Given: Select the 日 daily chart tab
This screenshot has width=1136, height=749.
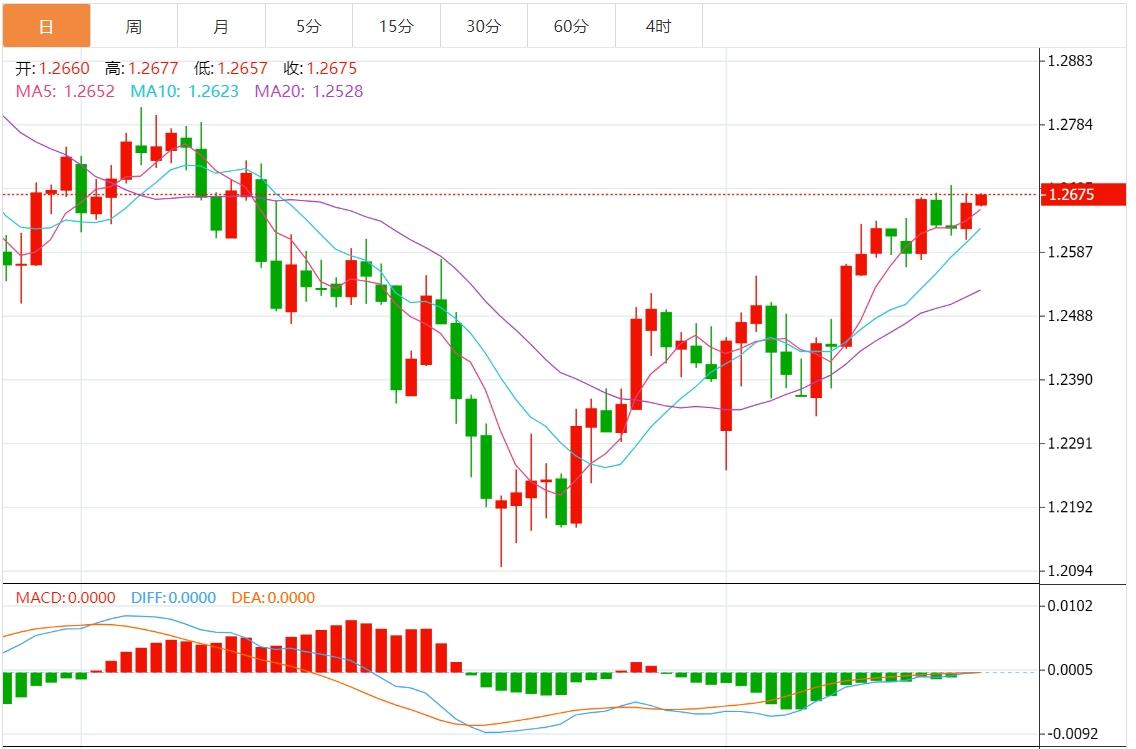Looking at the screenshot, I should click(x=46, y=27).
